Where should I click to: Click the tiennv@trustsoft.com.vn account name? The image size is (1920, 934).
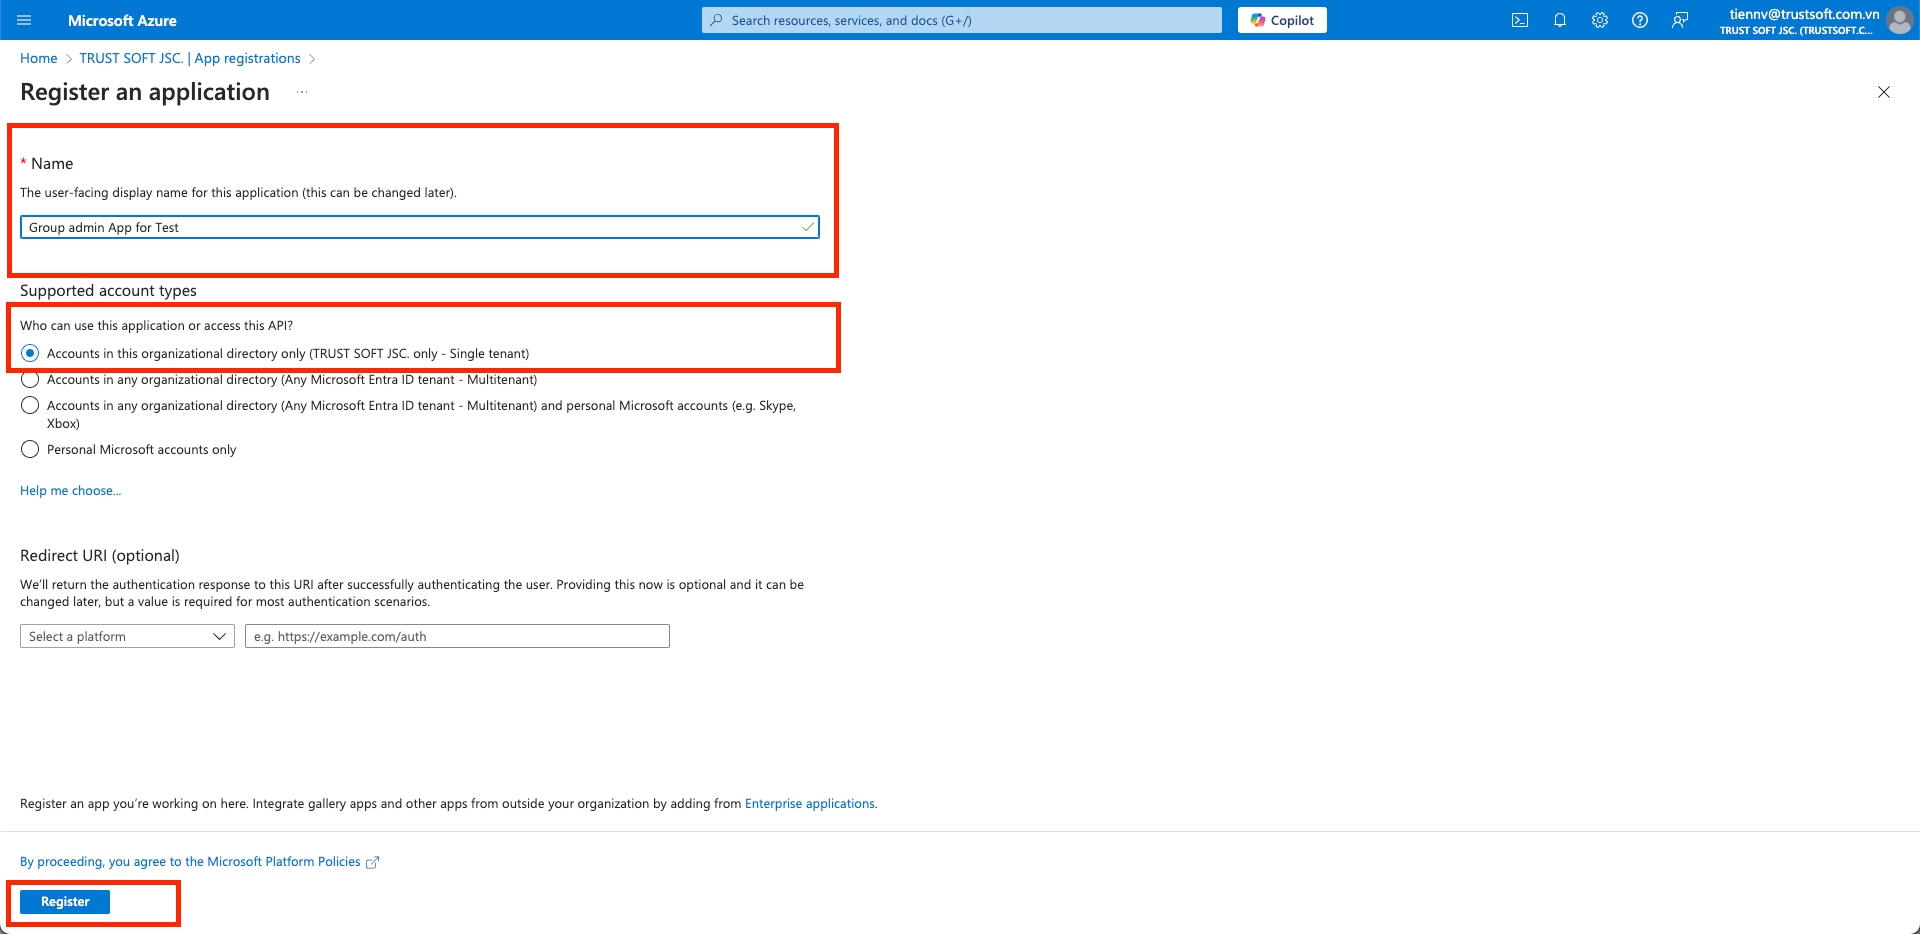(x=1804, y=14)
